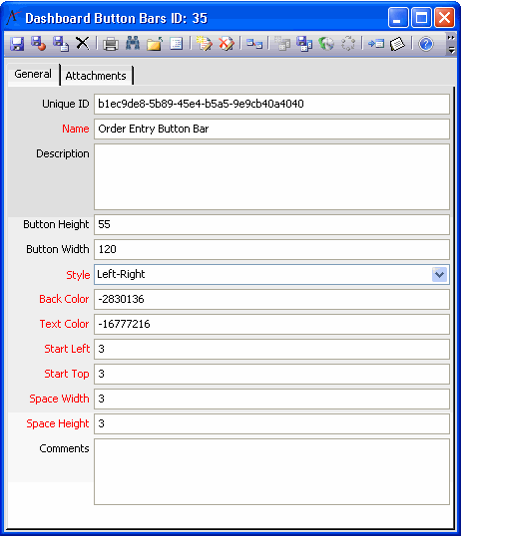Click the Button Width field showing 120

click(272, 249)
